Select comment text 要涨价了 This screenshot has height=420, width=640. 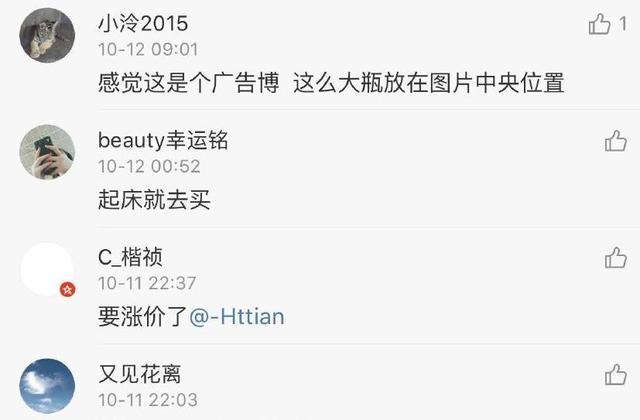142,317
